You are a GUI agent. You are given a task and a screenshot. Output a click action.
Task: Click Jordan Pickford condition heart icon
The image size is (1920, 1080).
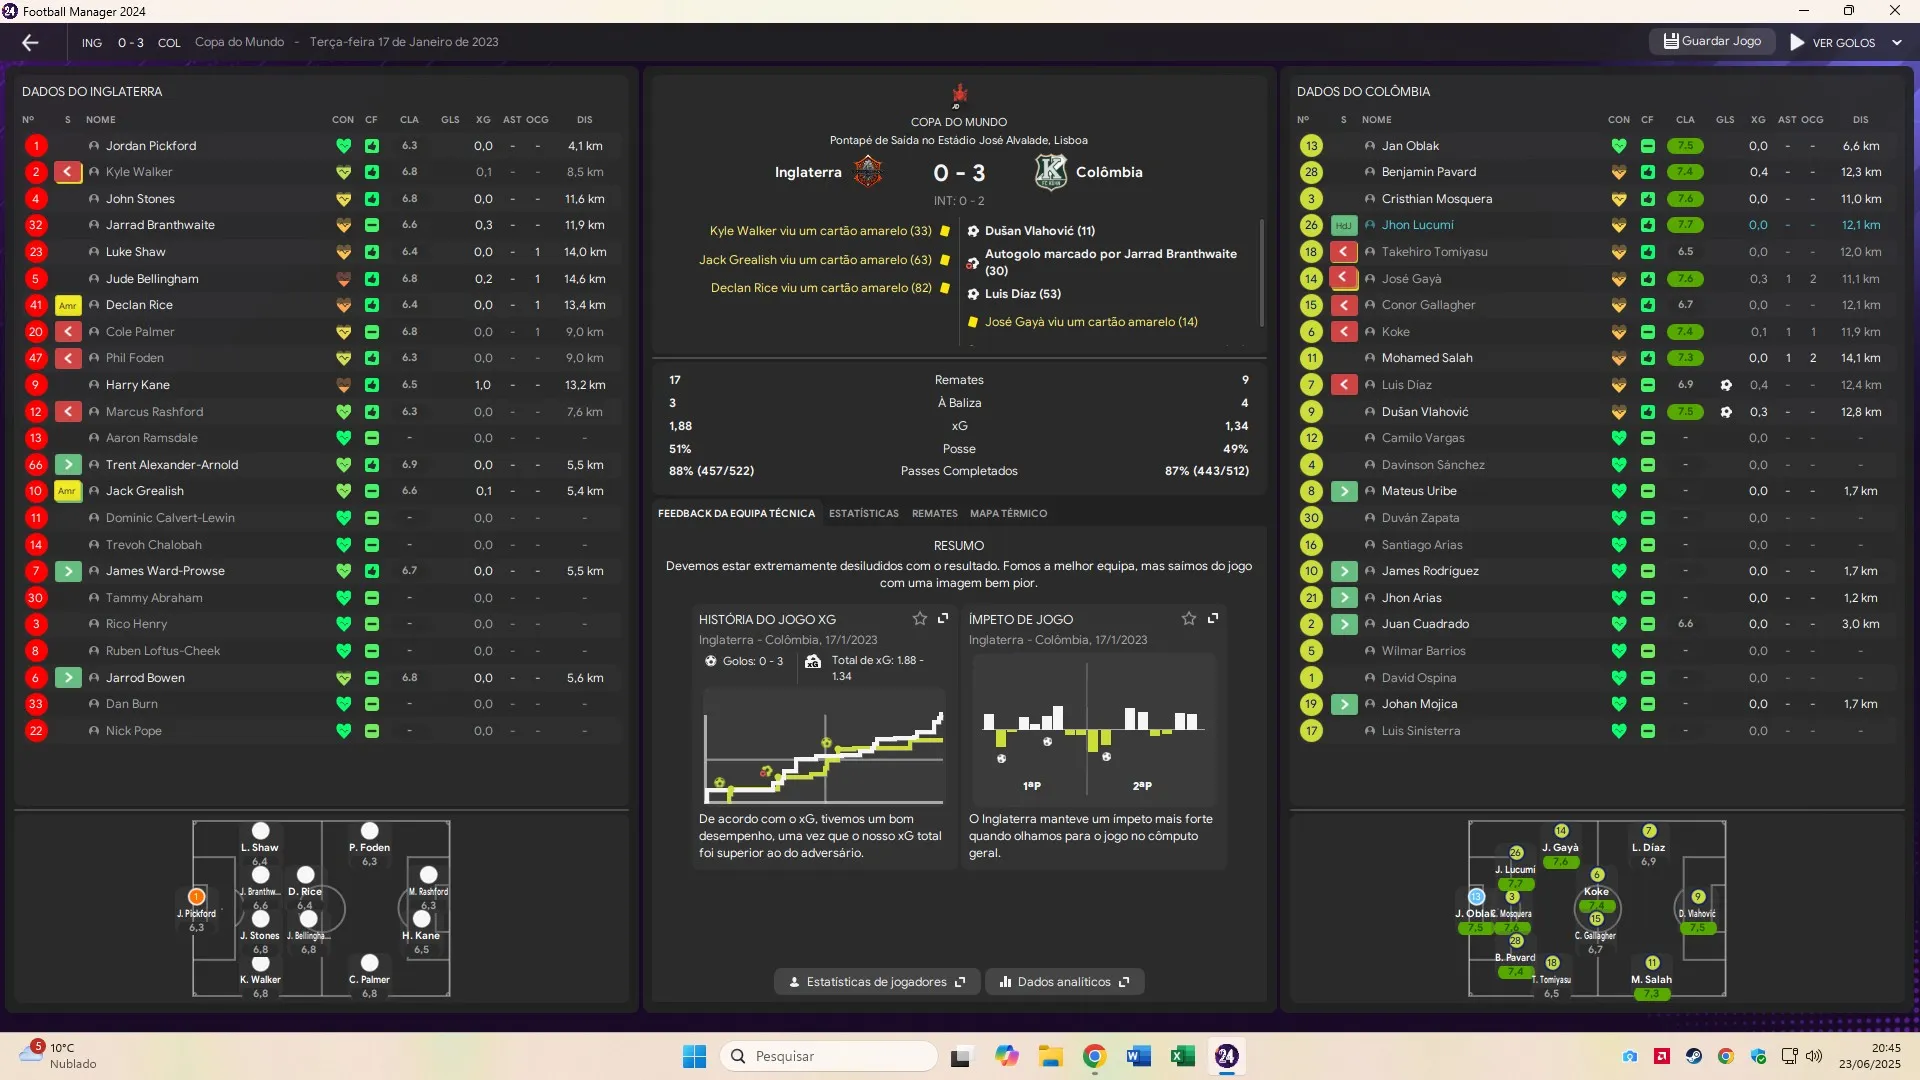click(x=343, y=146)
